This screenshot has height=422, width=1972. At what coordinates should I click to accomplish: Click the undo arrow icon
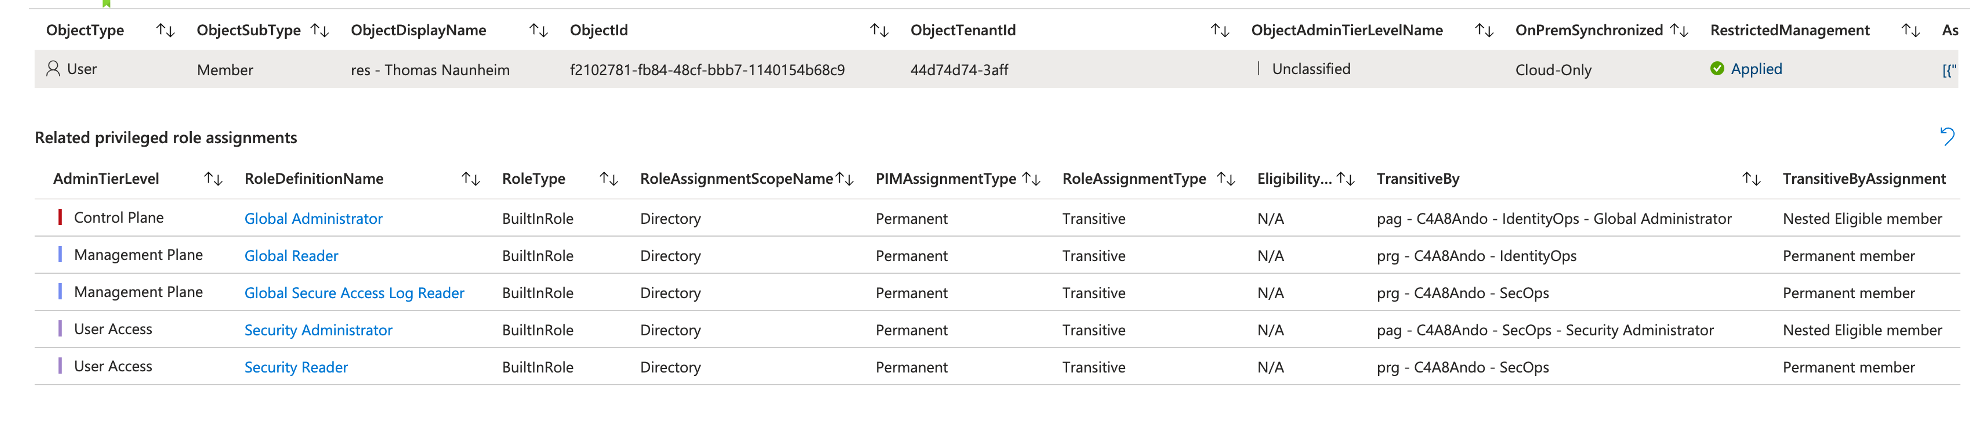click(x=1947, y=136)
